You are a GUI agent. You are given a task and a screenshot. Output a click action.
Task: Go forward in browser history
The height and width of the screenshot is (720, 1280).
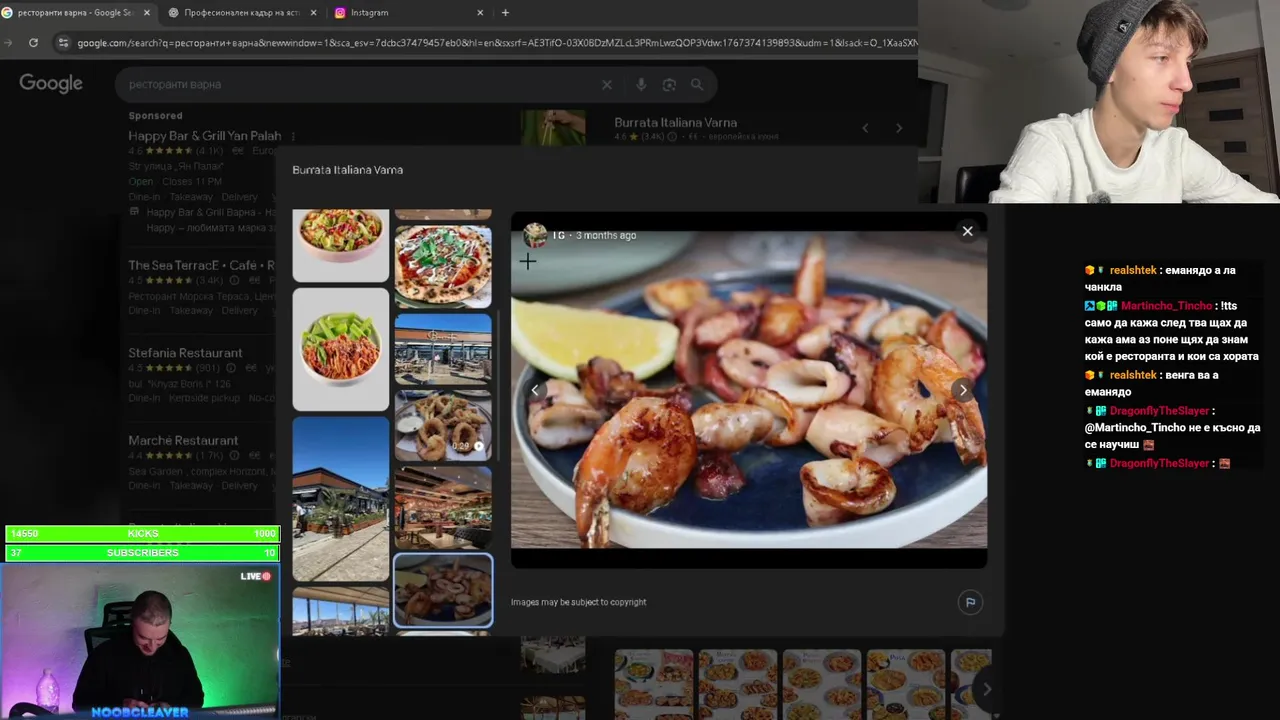[x=8, y=43]
